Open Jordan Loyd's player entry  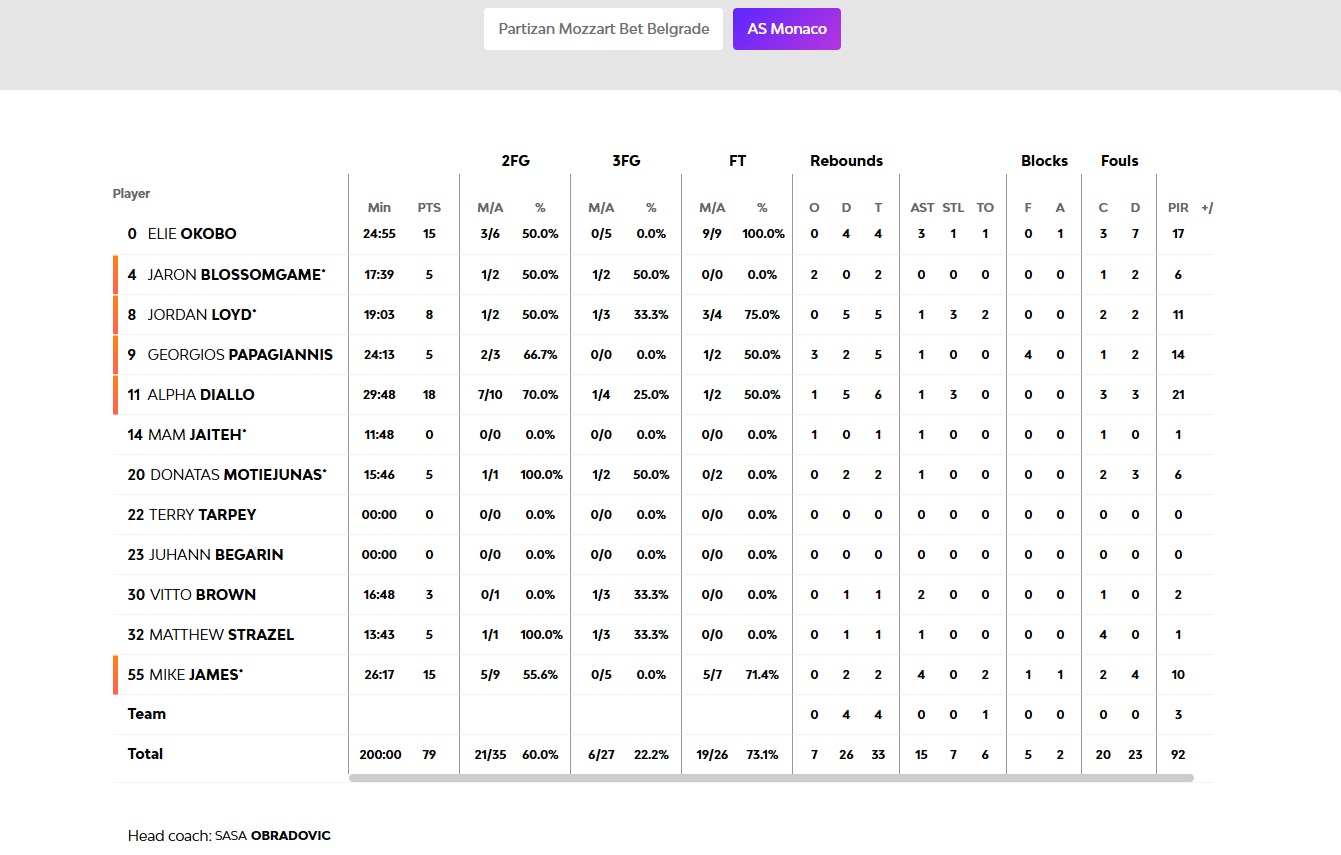[x=201, y=314]
